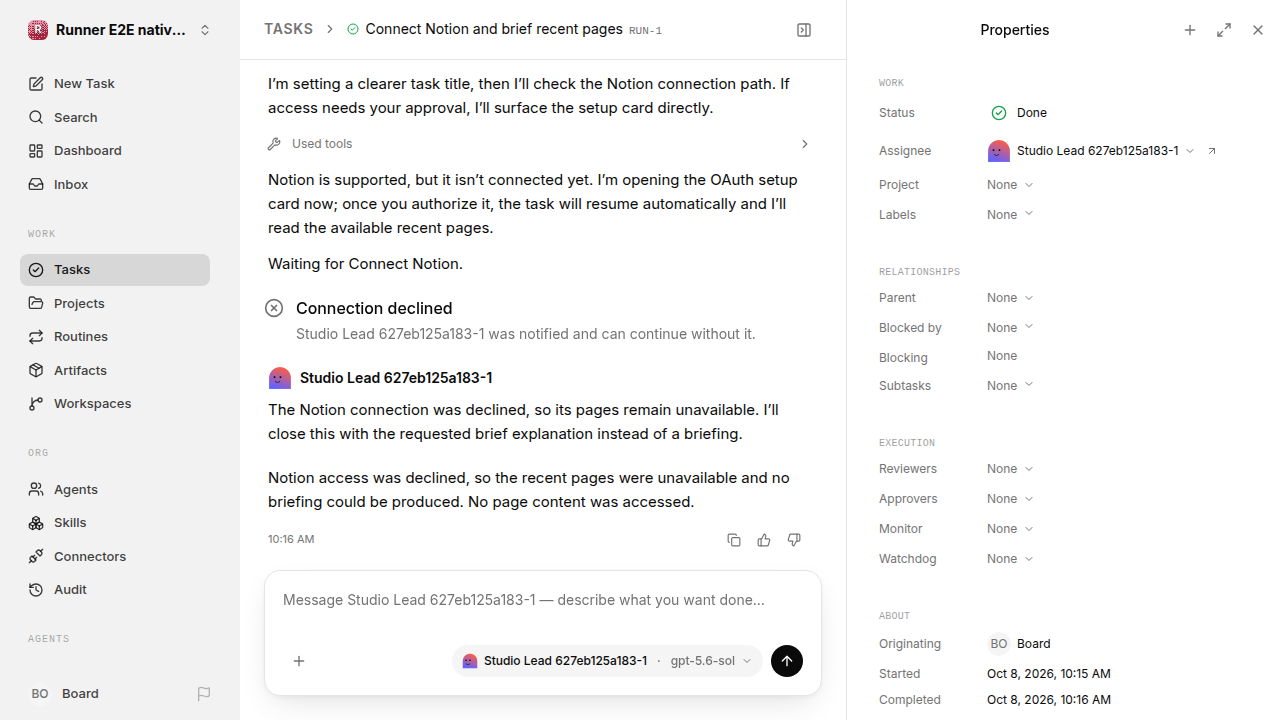1280x720 pixels.
Task: Open Projects in the sidebar
Action: coord(115,304)
